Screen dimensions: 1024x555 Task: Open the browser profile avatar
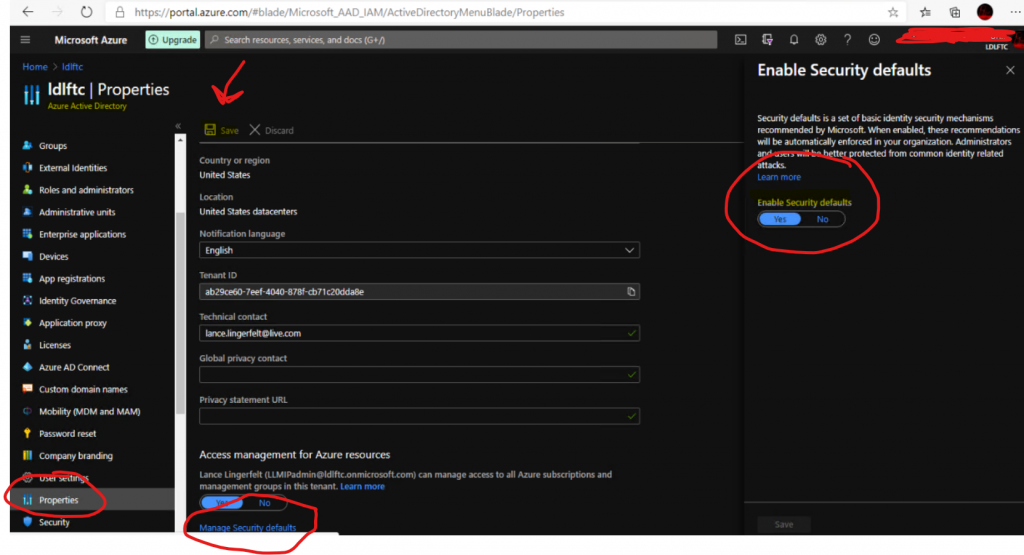(985, 12)
